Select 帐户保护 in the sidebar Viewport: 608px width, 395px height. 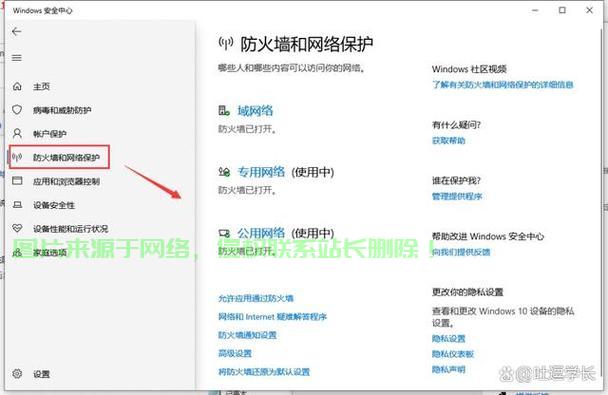(50, 134)
